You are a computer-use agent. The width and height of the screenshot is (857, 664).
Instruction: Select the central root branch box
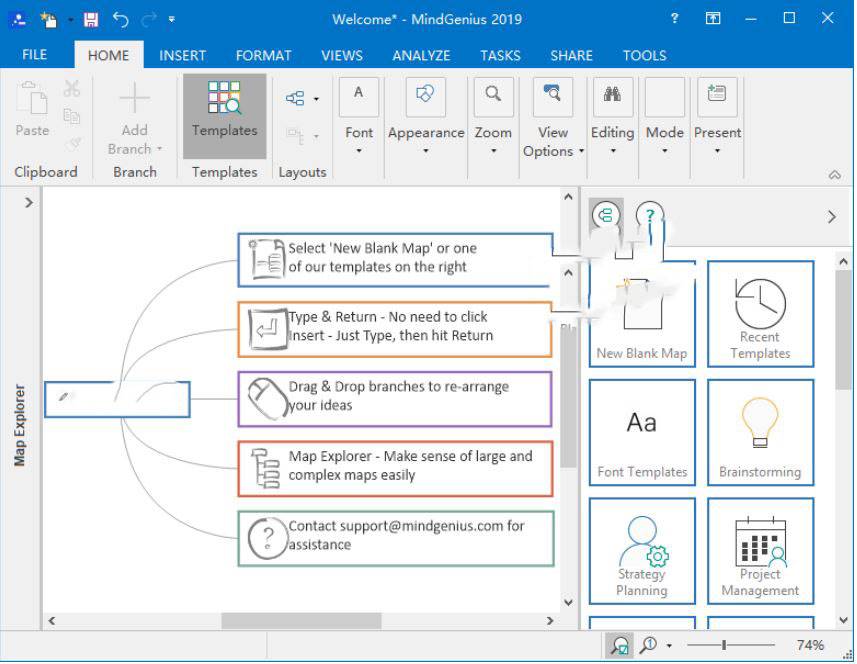[117, 399]
